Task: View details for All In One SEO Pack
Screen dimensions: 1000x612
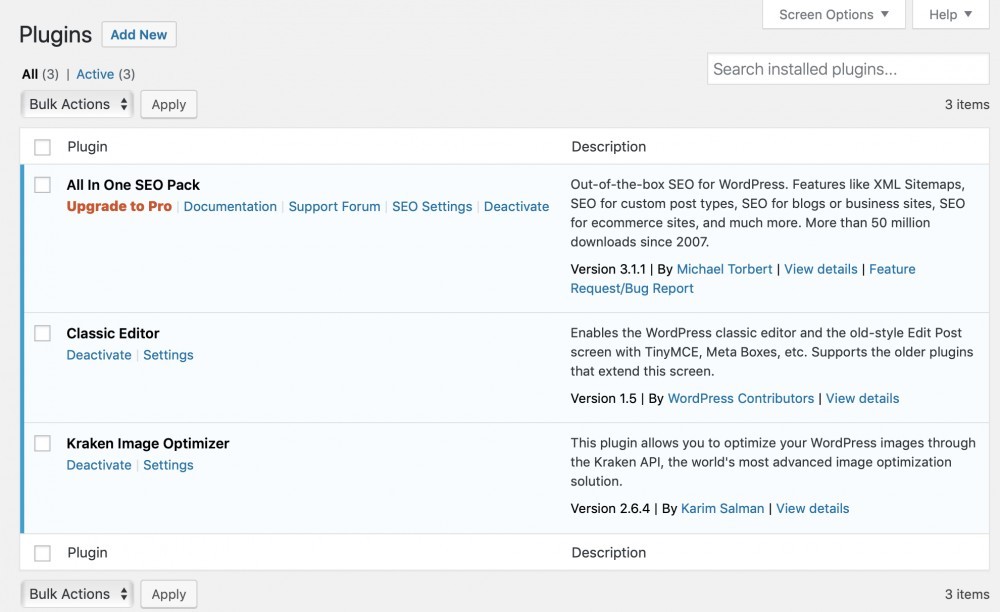Action: pos(820,269)
